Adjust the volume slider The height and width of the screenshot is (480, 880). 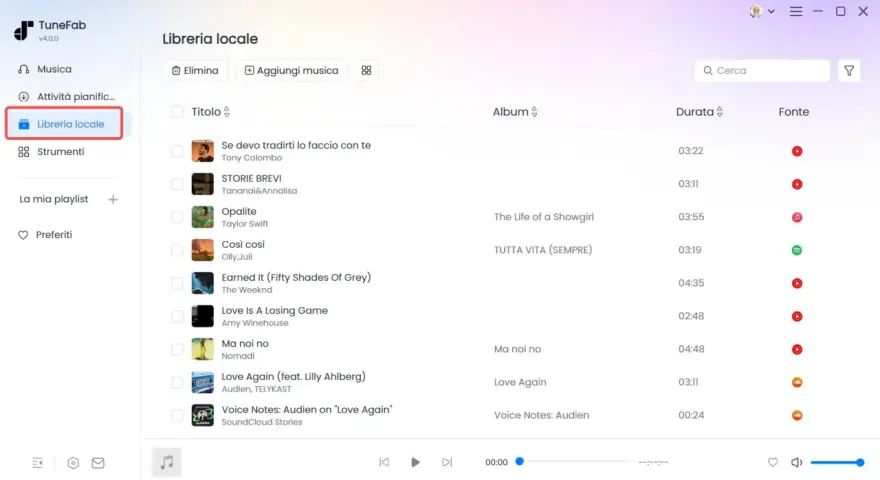click(x=837, y=462)
